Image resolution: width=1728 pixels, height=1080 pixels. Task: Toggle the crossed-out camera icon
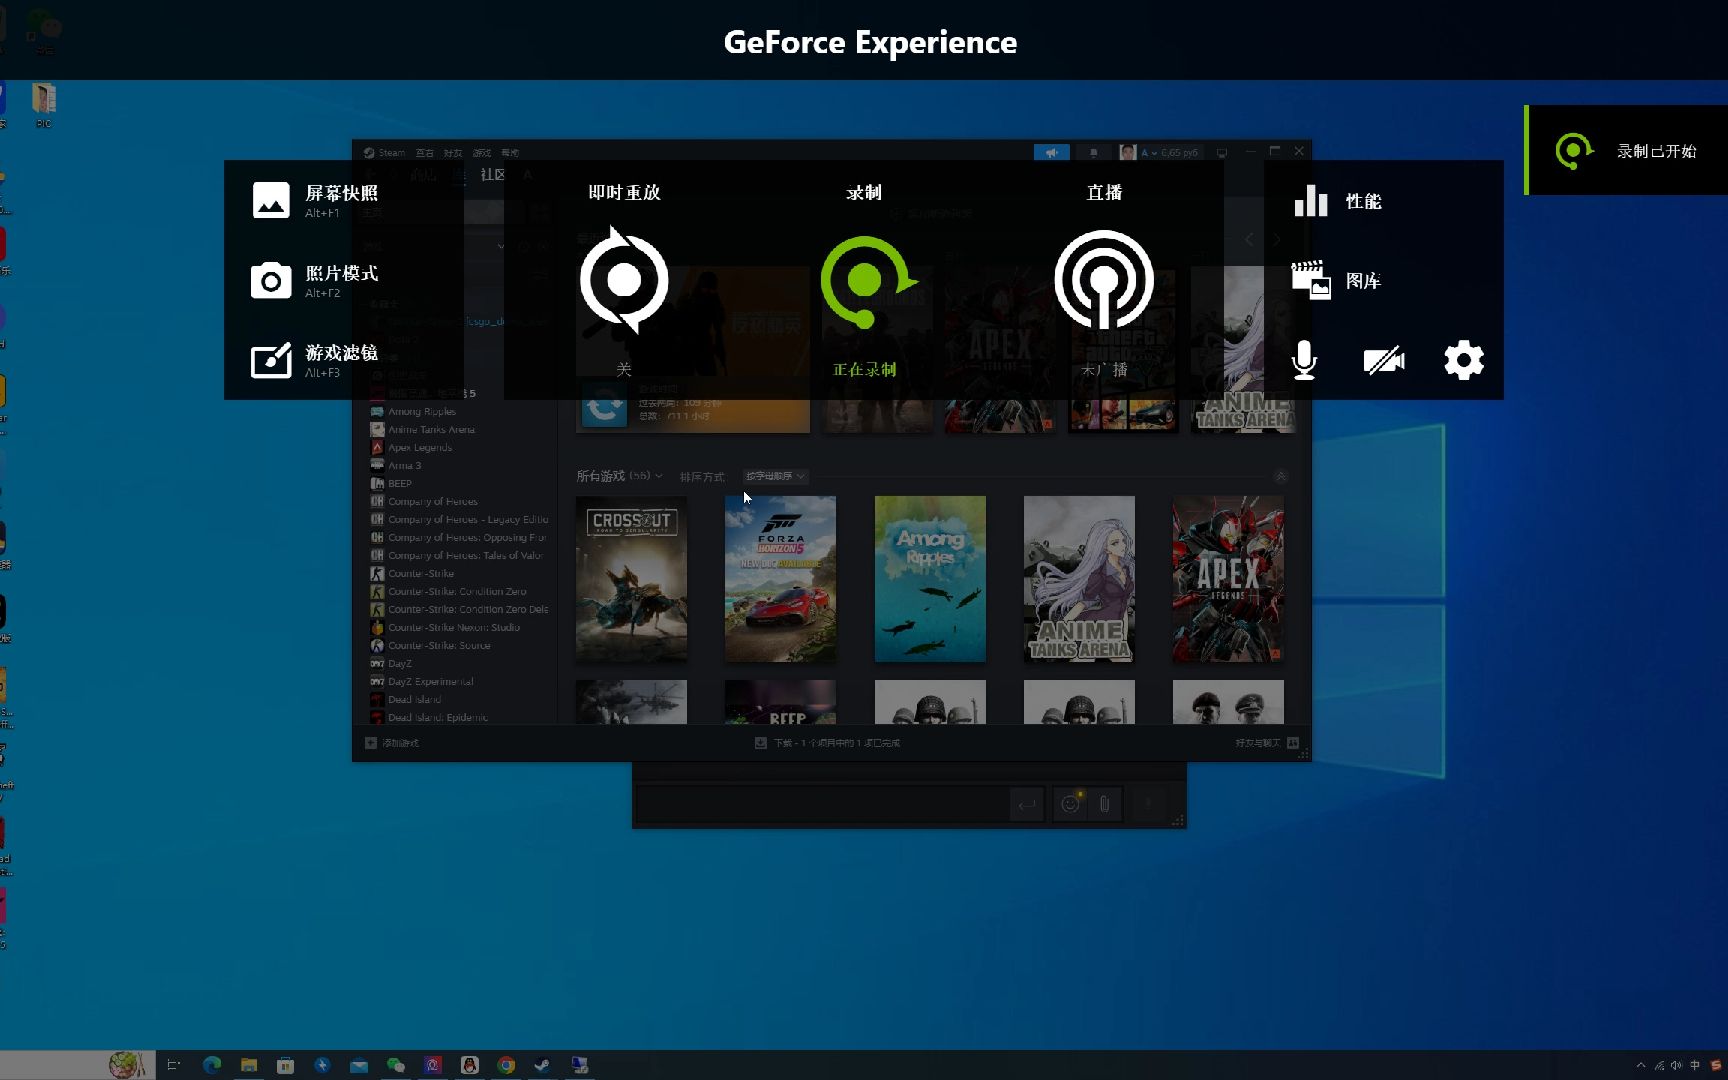tap(1384, 360)
